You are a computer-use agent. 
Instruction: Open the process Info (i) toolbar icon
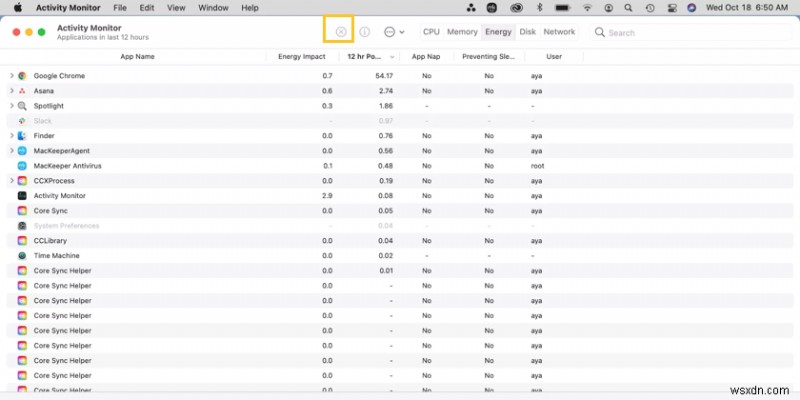pos(364,32)
